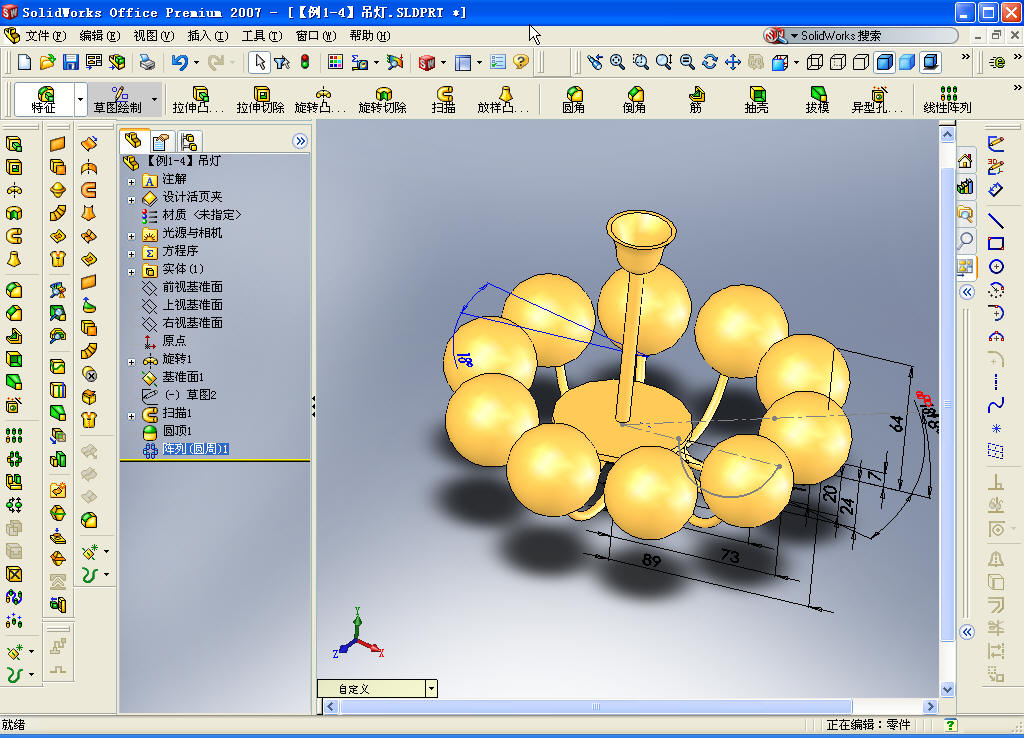
Task: Select the arrow Select tool
Action: coord(259,62)
